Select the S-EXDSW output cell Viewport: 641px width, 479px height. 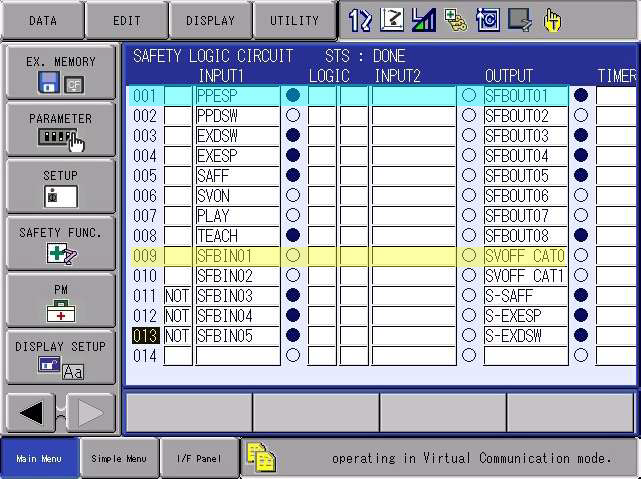pyautogui.click(x=526, y=336)
